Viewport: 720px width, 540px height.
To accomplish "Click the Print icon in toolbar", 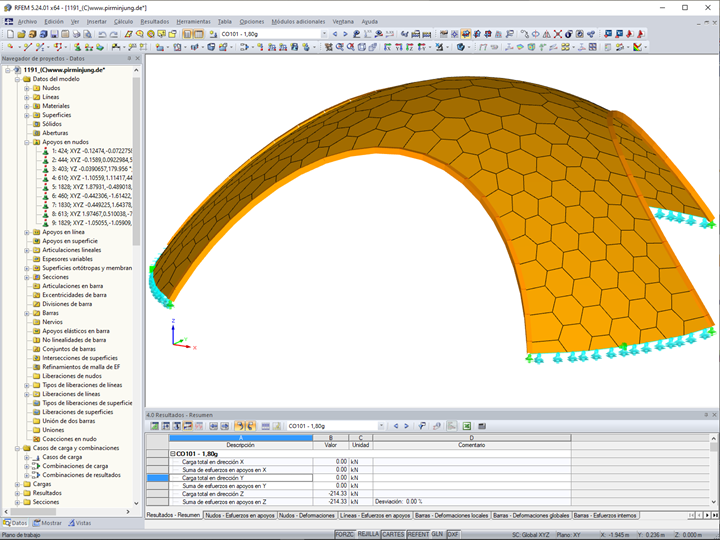I will tap(76, 34).
